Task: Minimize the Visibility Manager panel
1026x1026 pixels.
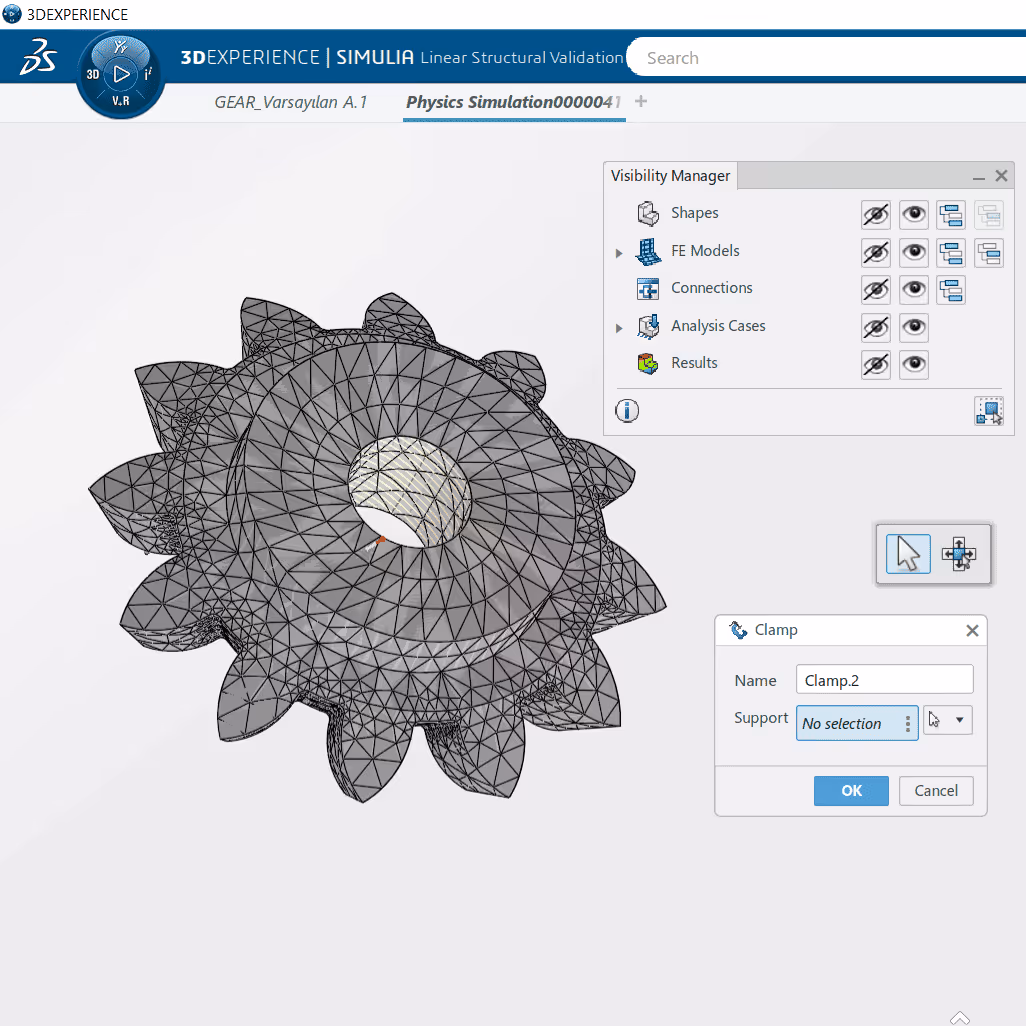Action: tap(978, 177)
